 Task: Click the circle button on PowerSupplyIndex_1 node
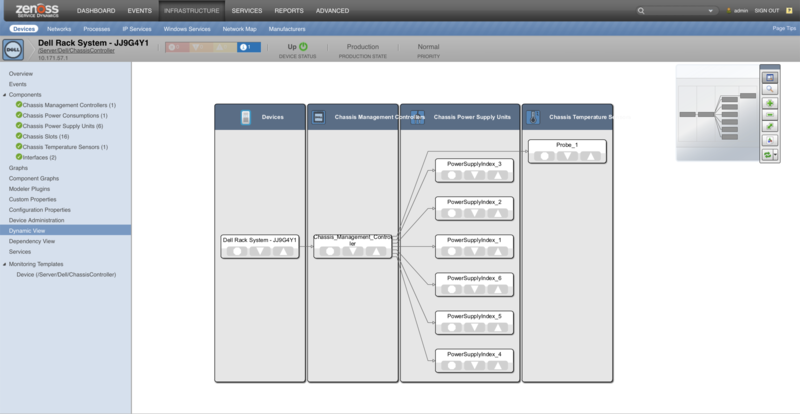[x=452, y=251]
